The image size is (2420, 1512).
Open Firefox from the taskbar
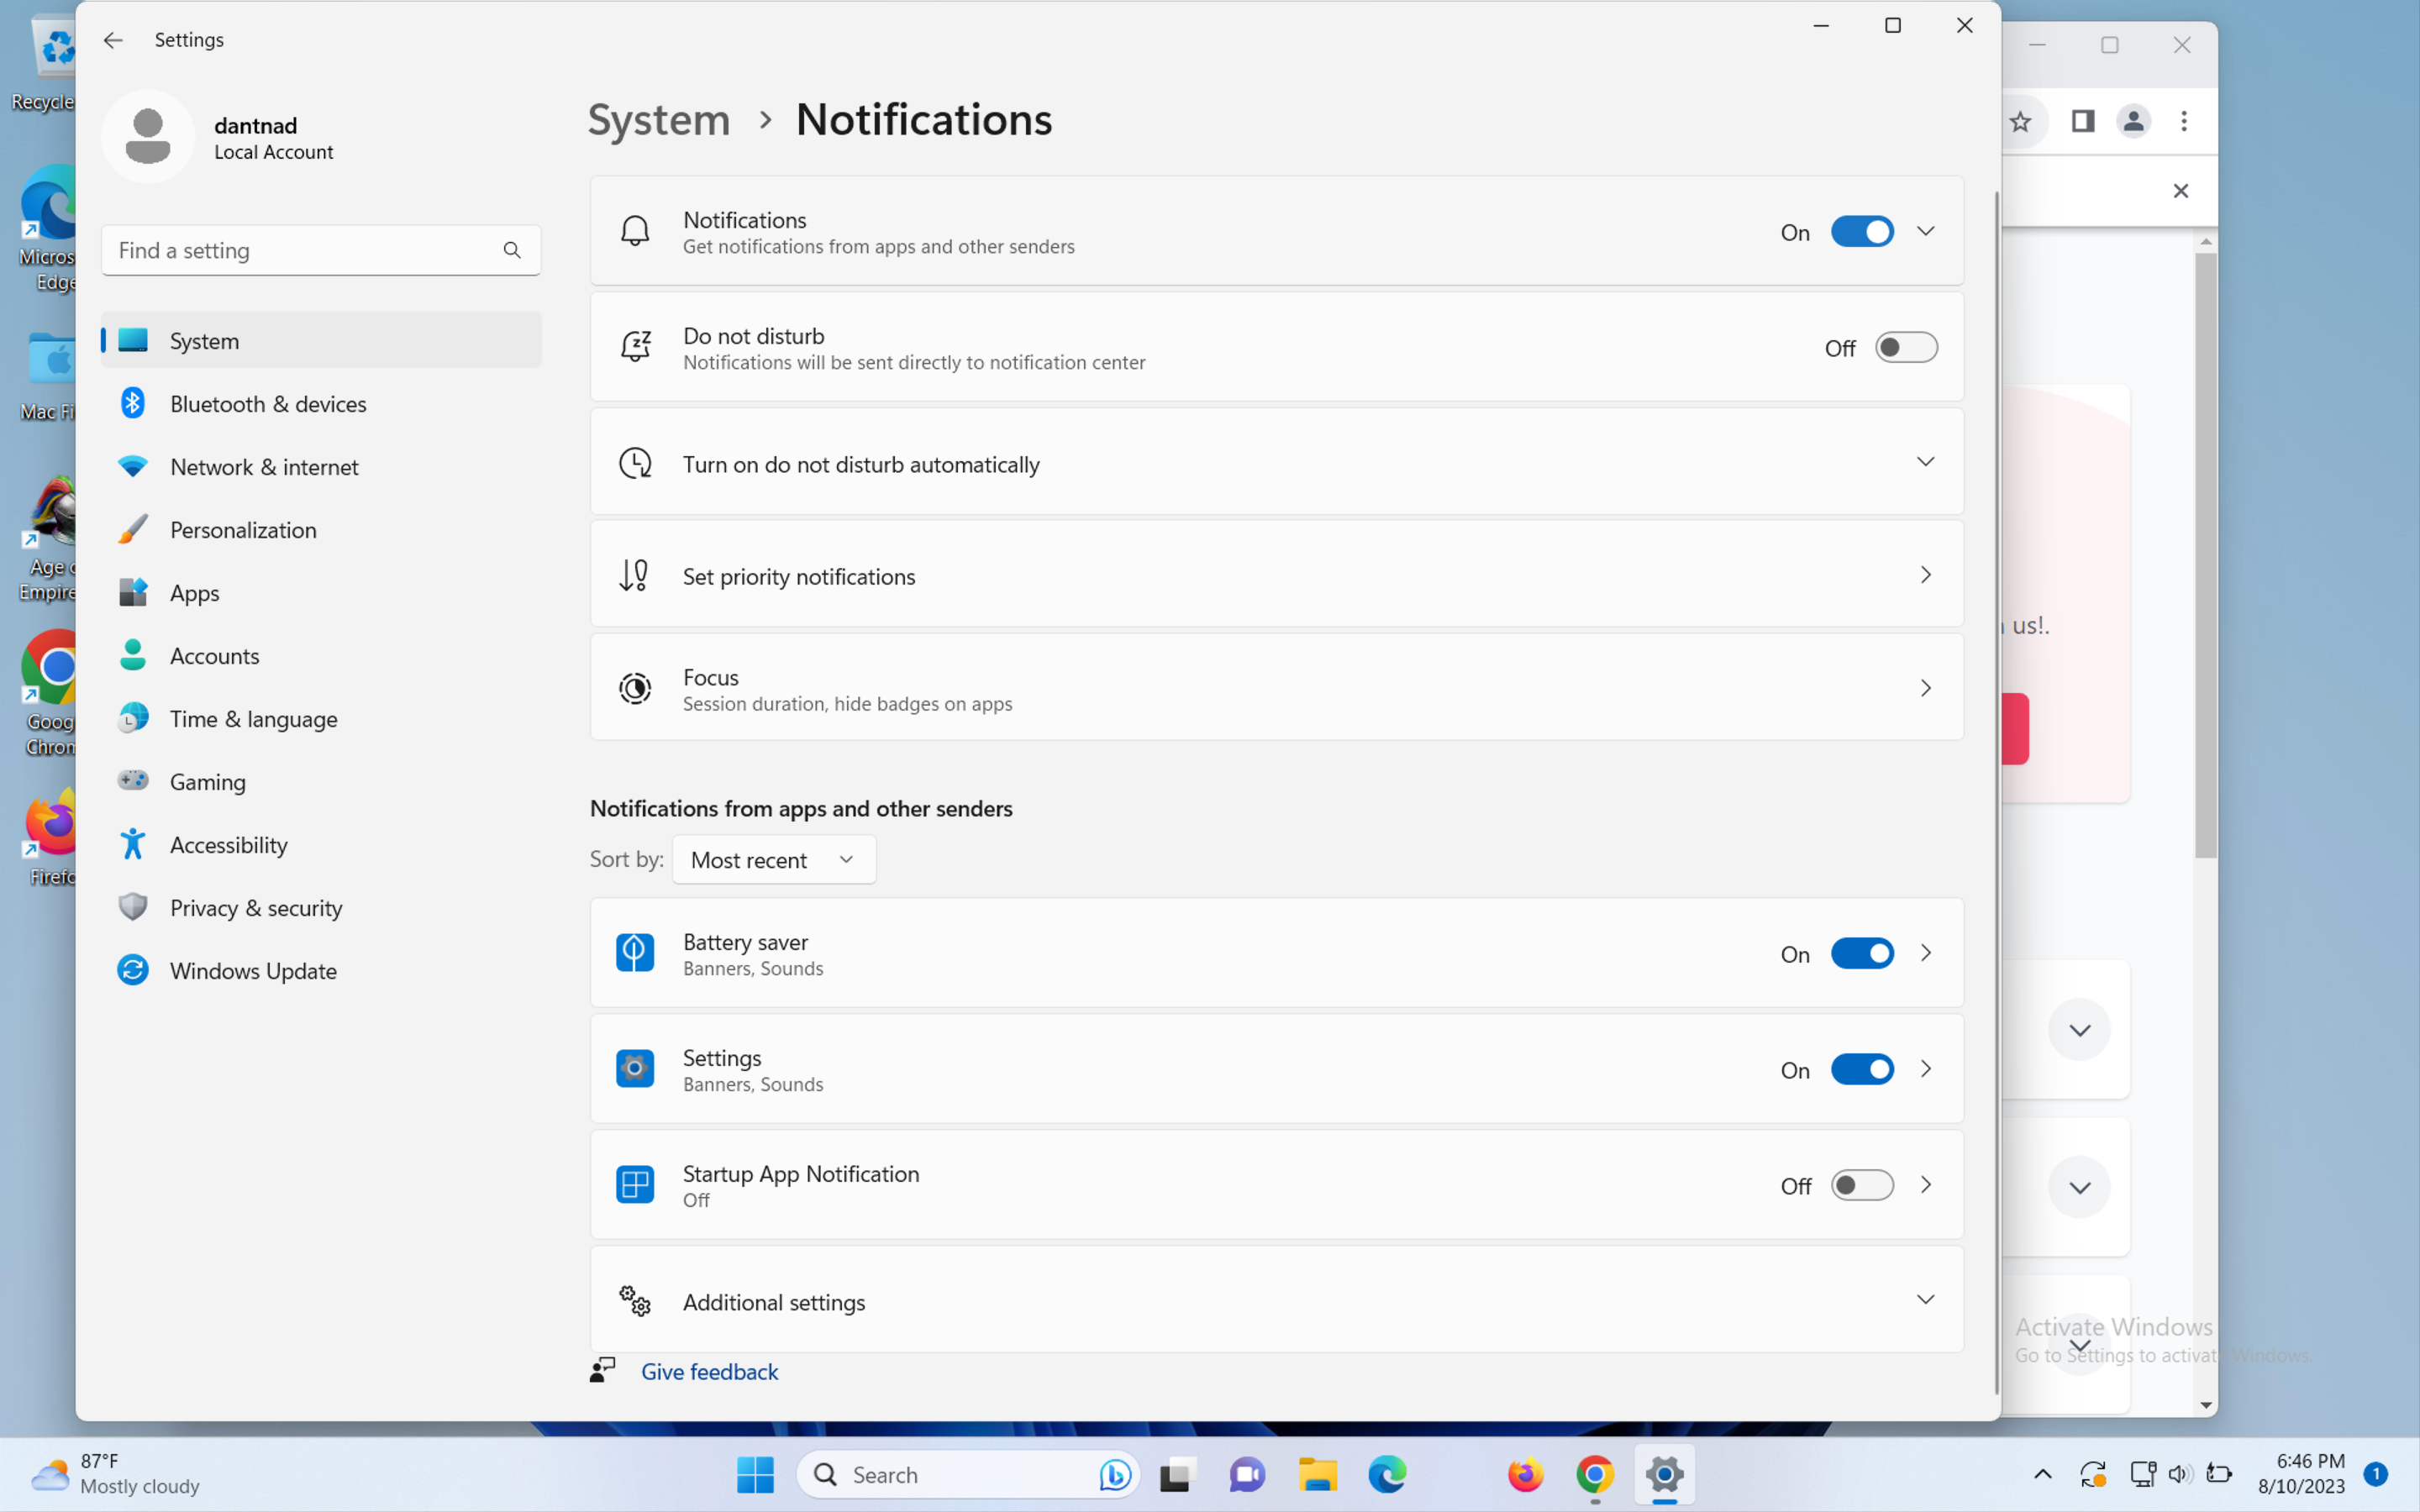1524,1474
